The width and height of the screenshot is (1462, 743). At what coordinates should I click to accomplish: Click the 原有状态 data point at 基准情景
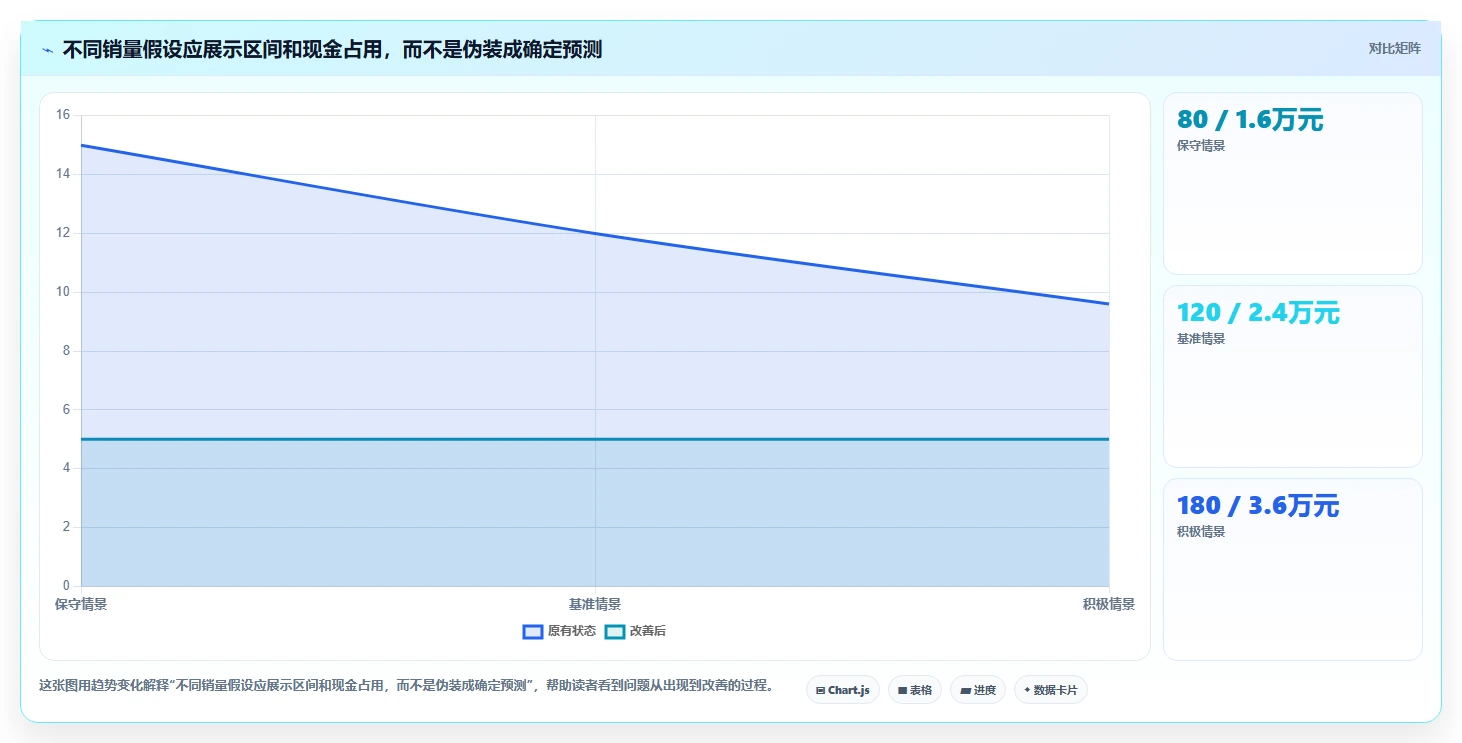(595, 233)
